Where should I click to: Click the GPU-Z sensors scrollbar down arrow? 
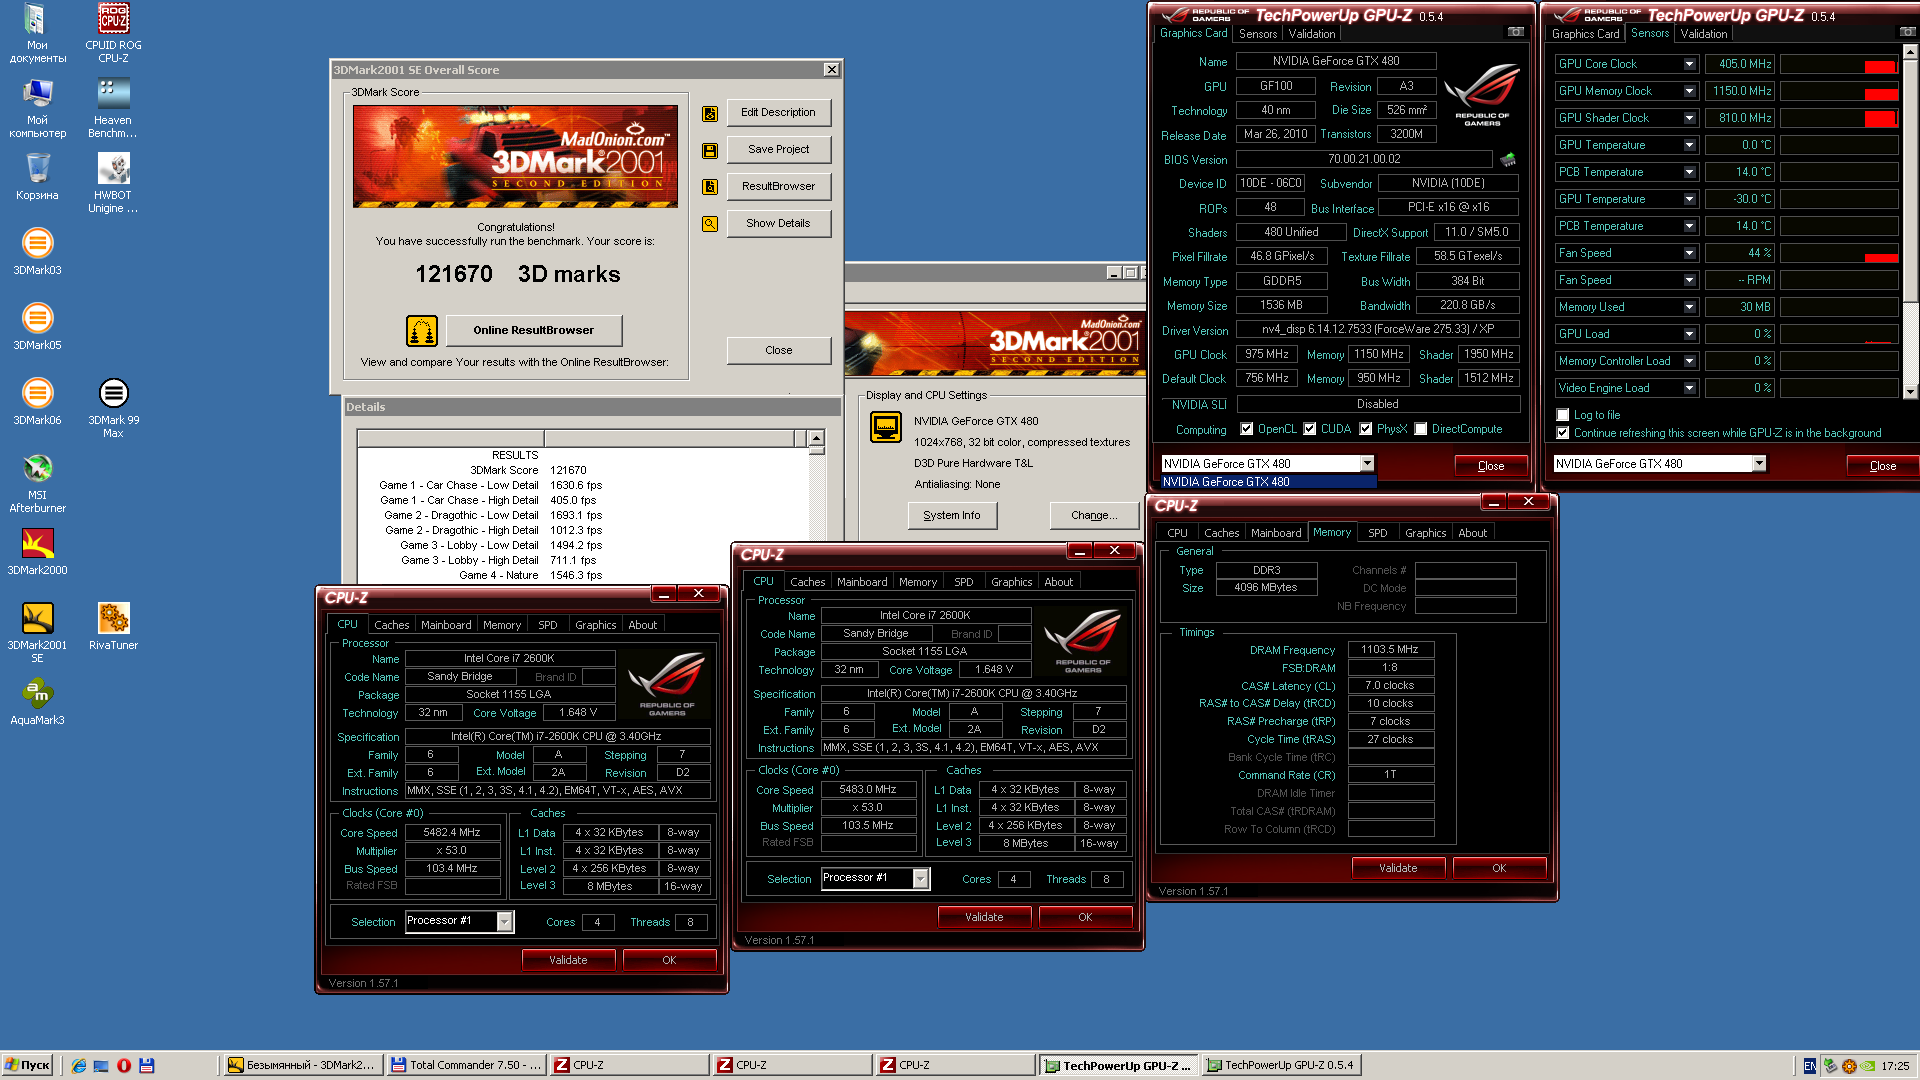1909,392
